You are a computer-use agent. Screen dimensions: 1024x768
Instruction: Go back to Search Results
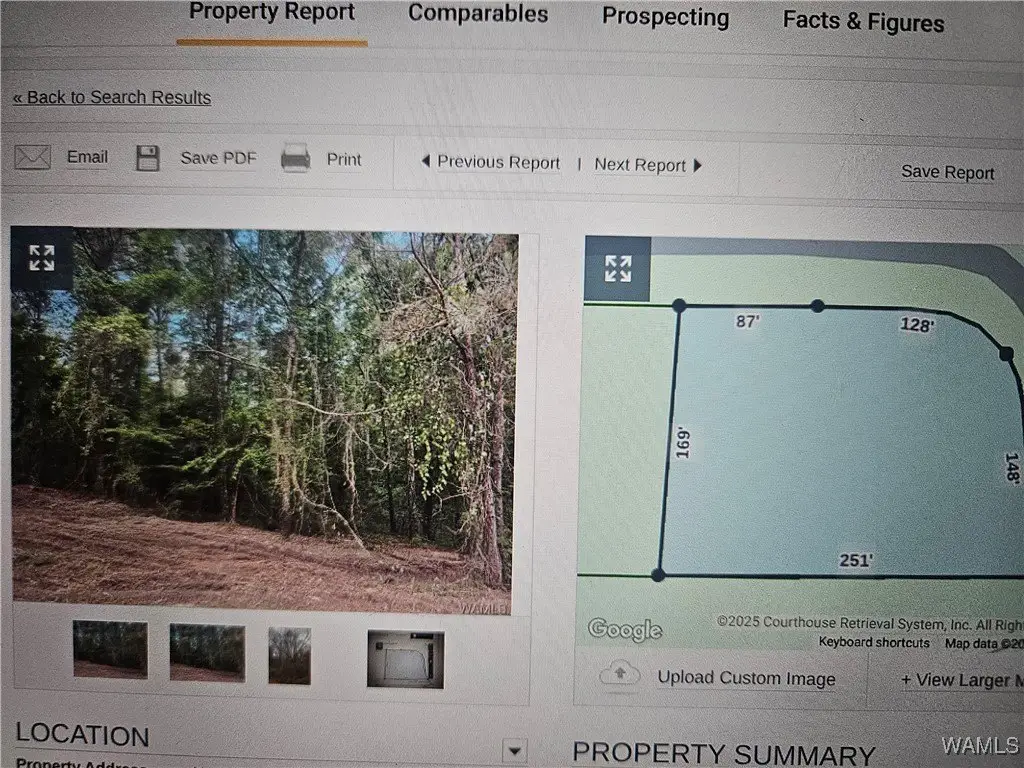[112, 97]
